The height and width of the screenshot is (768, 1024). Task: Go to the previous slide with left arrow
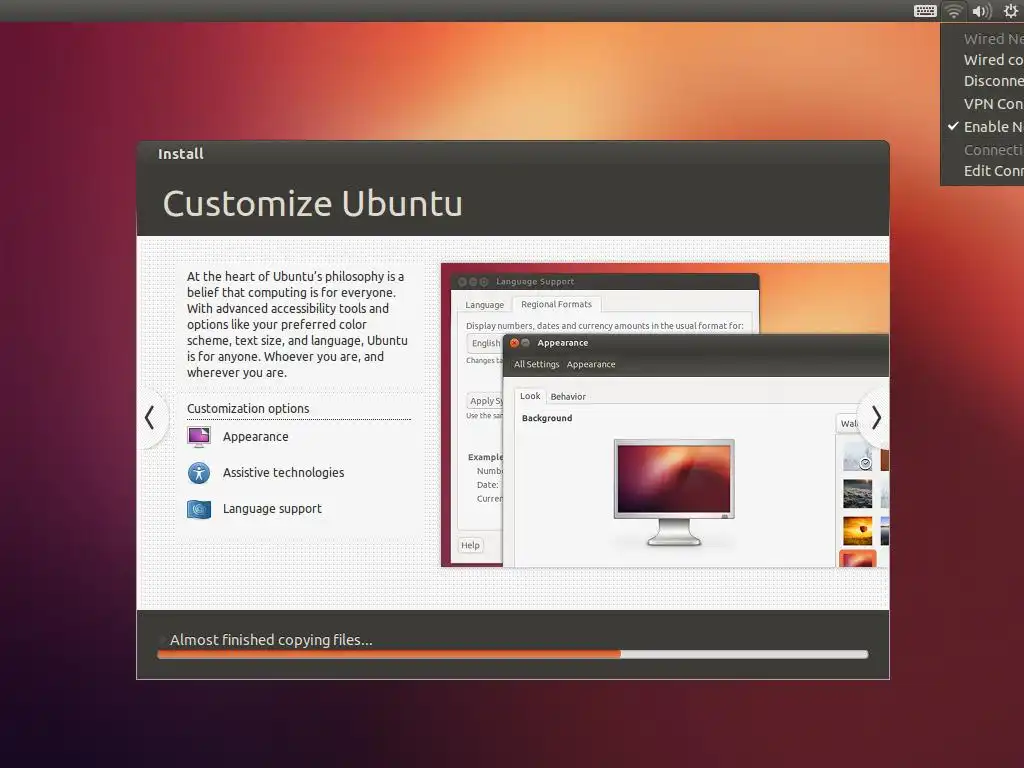(150, 418)
